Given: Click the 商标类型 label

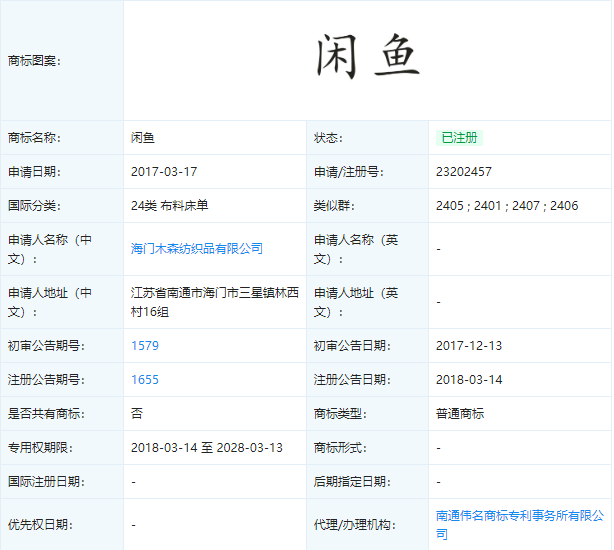Looking at the screenshot, I should pyautogui.click(x=340, y=414).
